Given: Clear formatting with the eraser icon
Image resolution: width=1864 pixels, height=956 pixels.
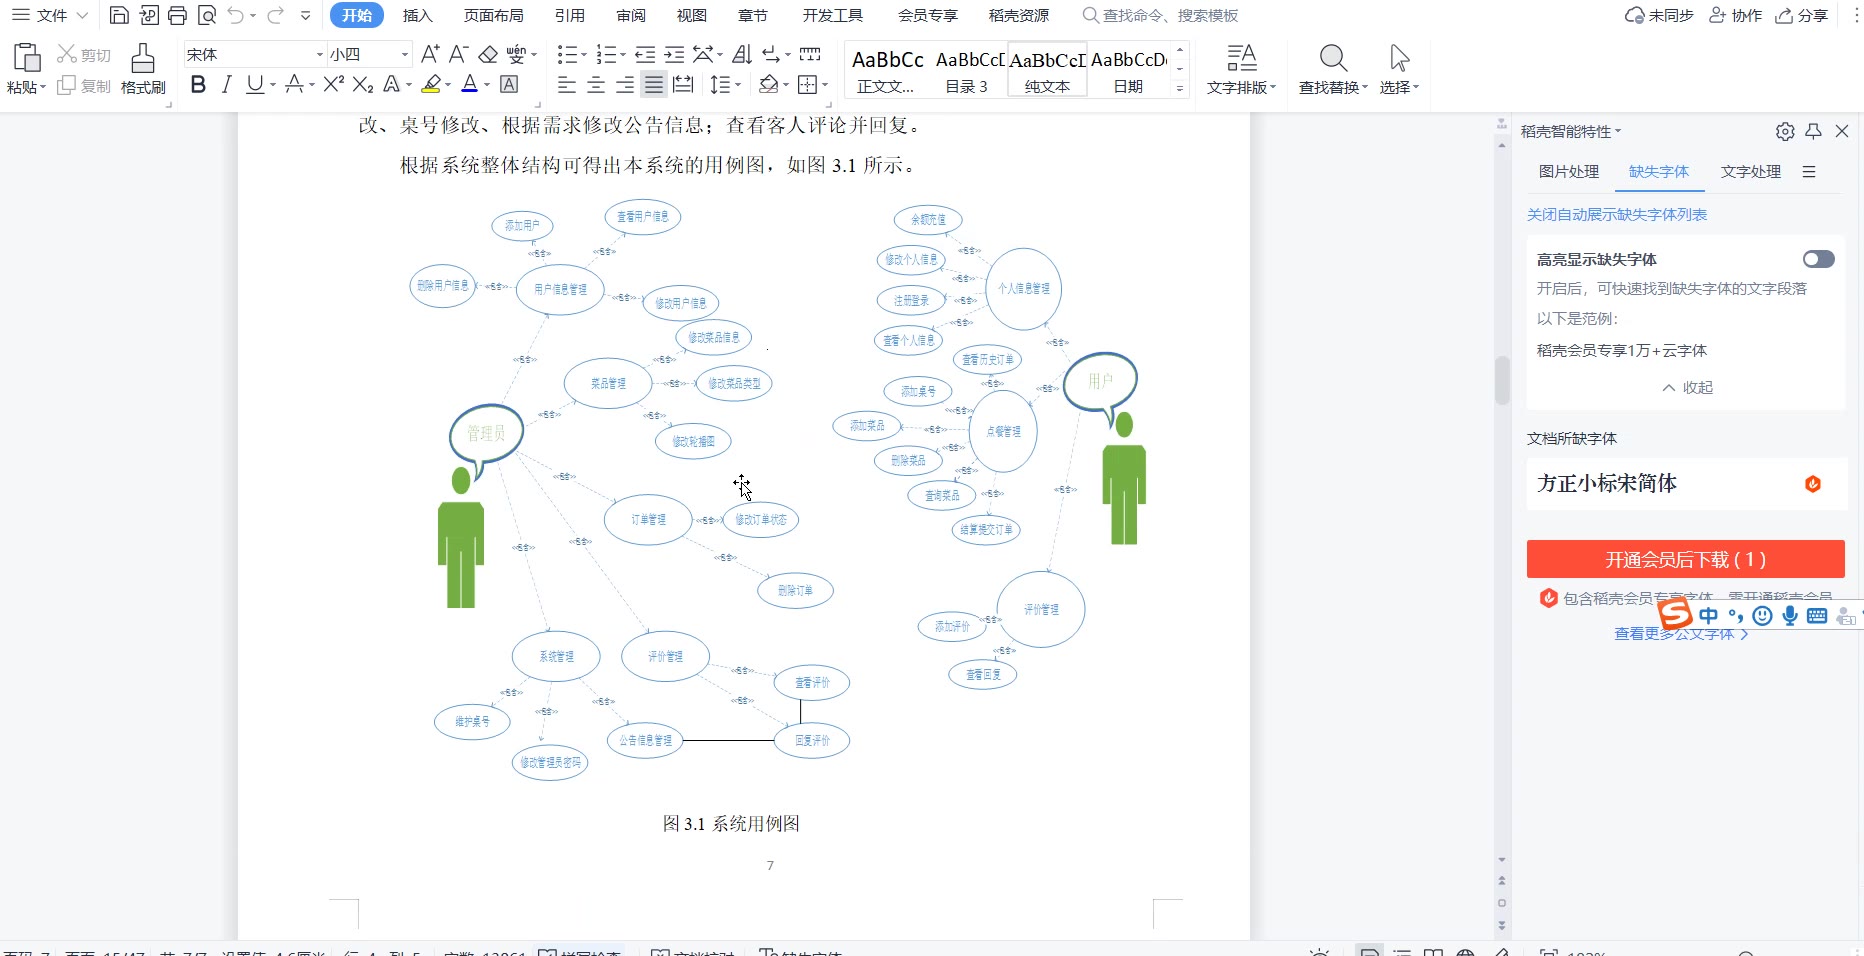Looking at the screenshot, I should pos(488,54).
